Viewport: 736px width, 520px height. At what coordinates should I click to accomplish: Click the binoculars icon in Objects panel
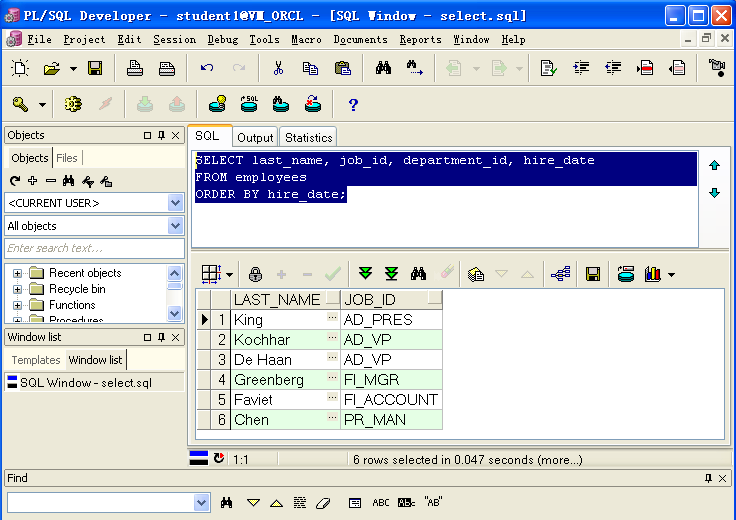tap(69, 181)
